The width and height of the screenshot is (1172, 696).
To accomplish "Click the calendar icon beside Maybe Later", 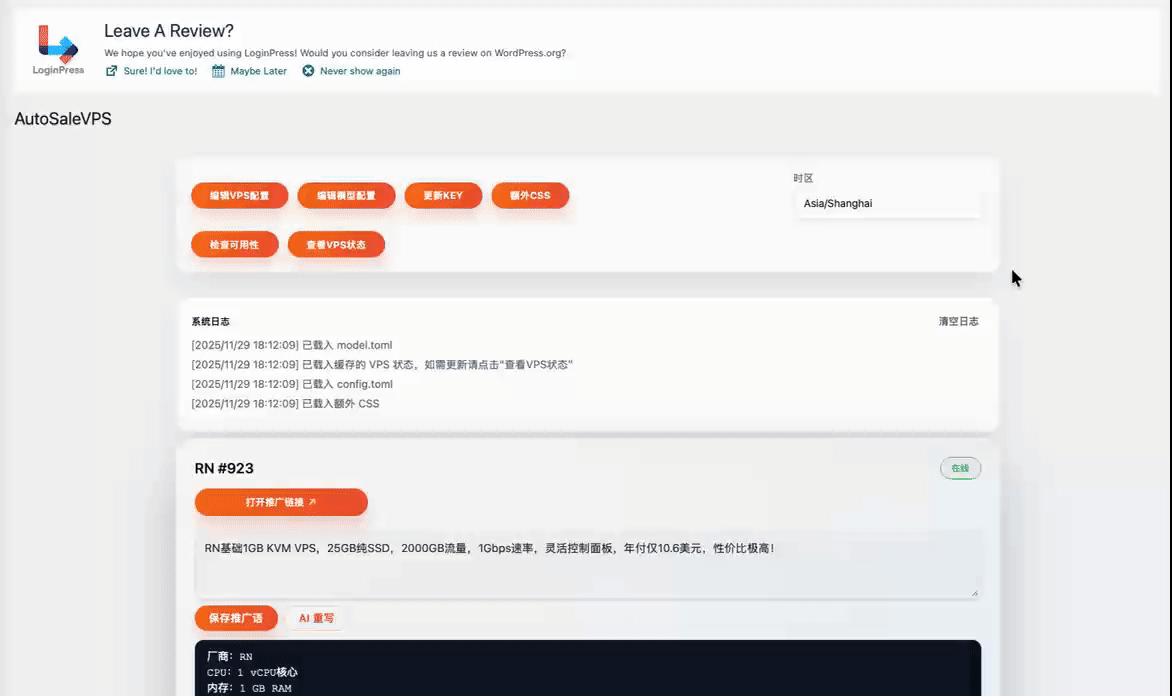I will coord(218,71).
